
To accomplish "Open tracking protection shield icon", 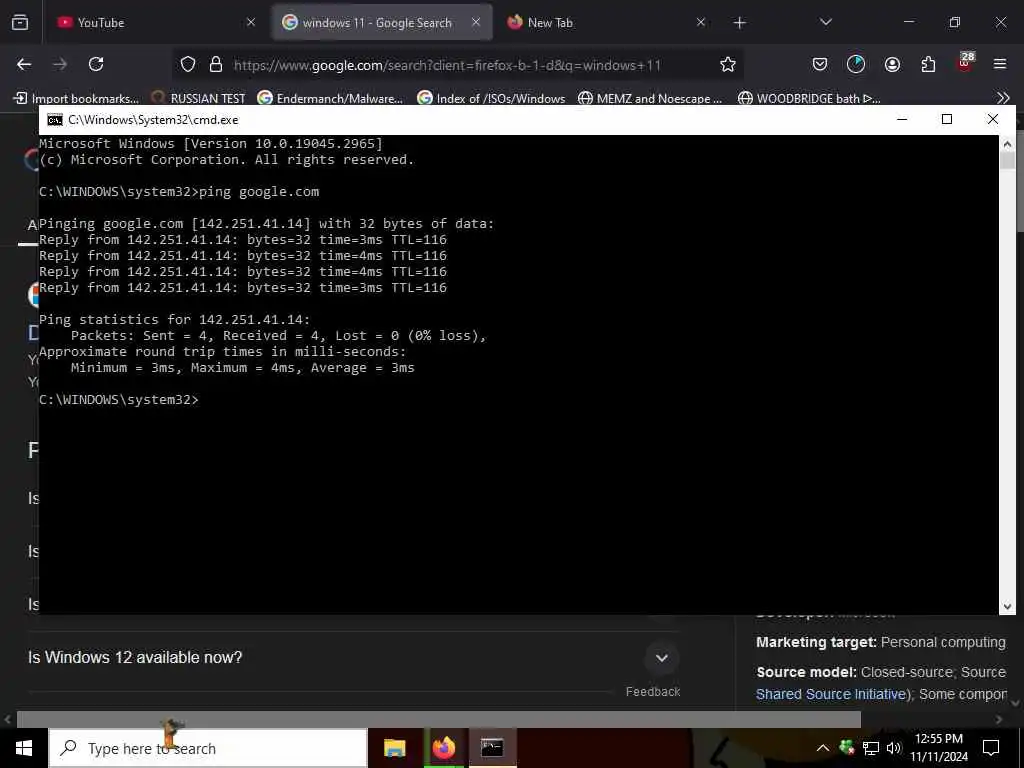I will (188, 64).
